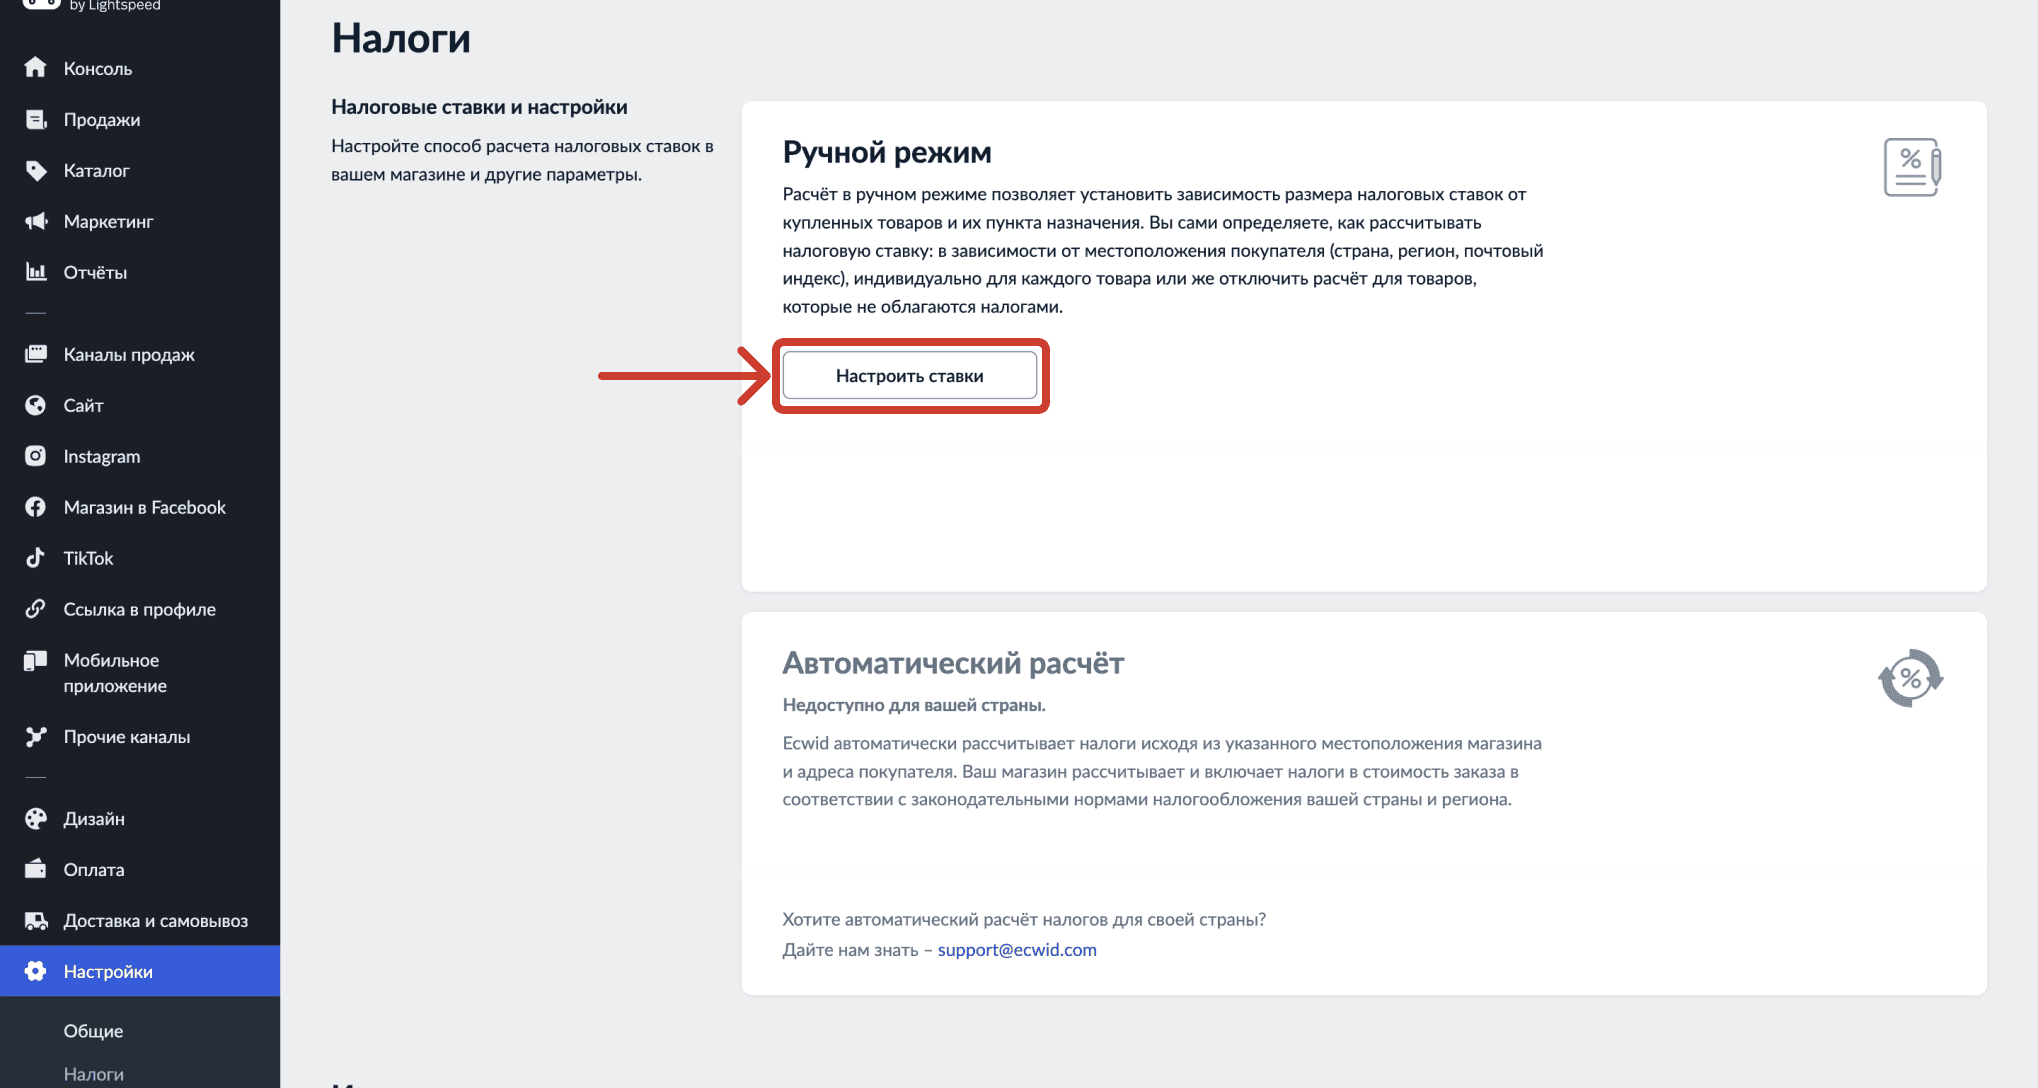The height and width of the screenshot is (1088, 2038).
Task: Open the Other channels menu item
Action: pos(126,737)
